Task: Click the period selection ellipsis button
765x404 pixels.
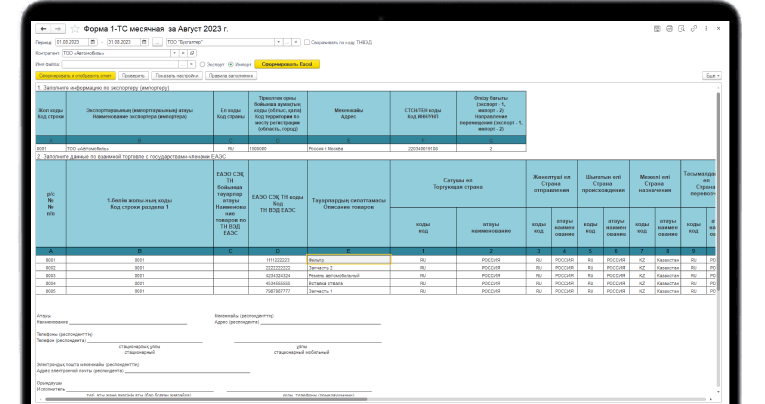Action: [x=157, y=42]
